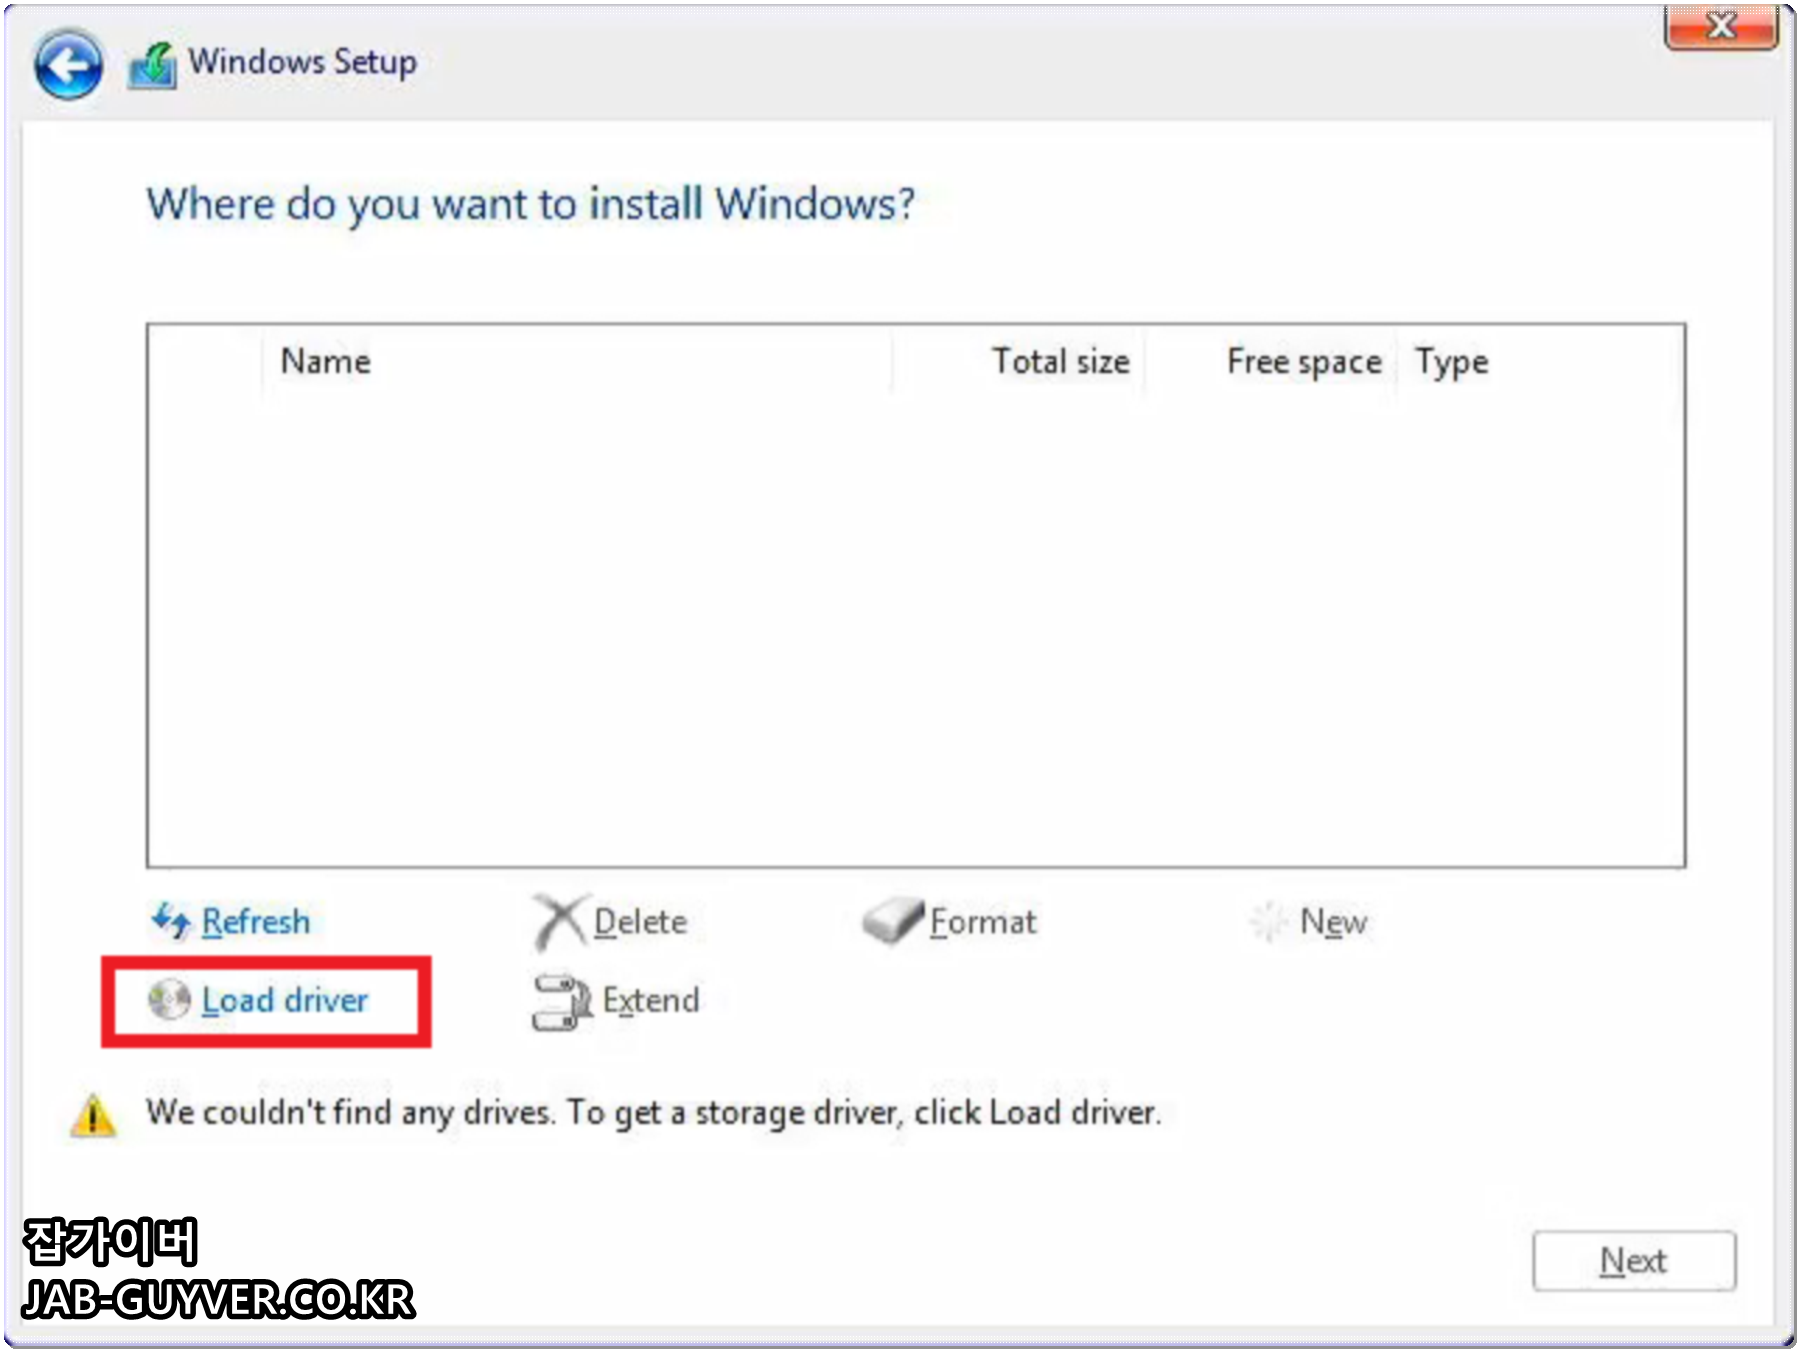
Task: Click the Extend partition icon
Action: 562,1001
